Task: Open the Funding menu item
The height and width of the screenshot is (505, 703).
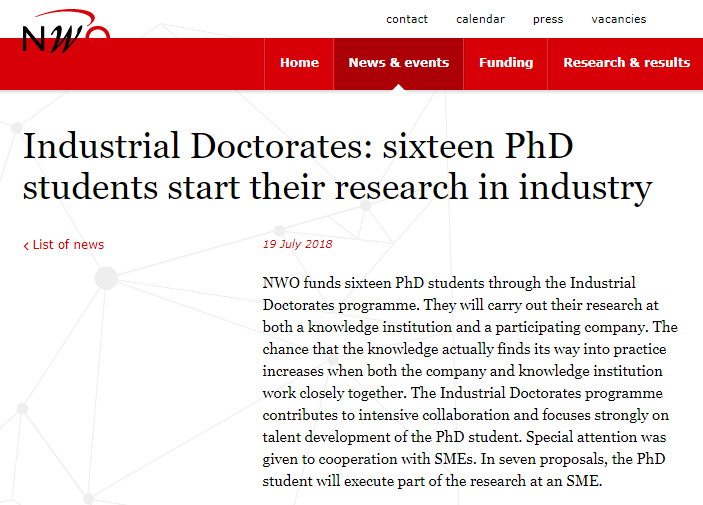Action: pos(506,63)
